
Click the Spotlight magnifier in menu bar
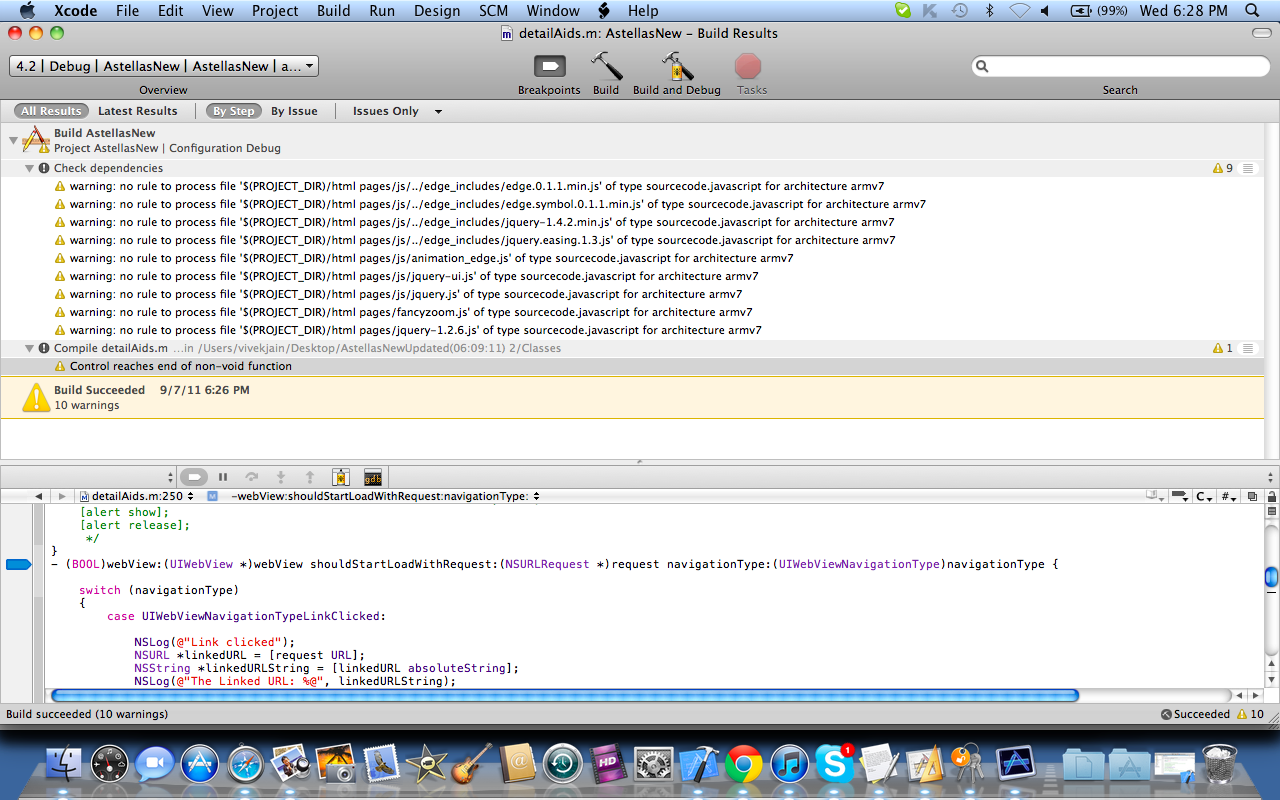pos(1252,11)
